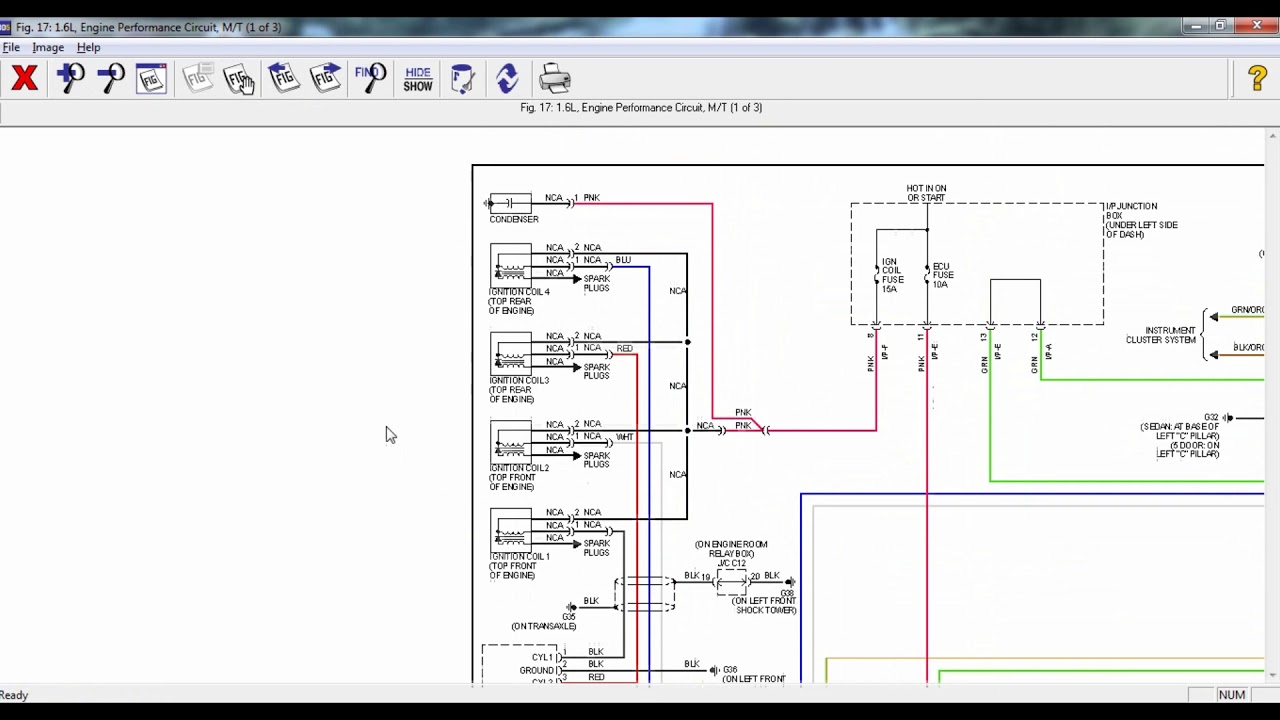Open the Find magnifier tool
Image resolution: width=1280 pixels, height=720 pixels.
371,78
